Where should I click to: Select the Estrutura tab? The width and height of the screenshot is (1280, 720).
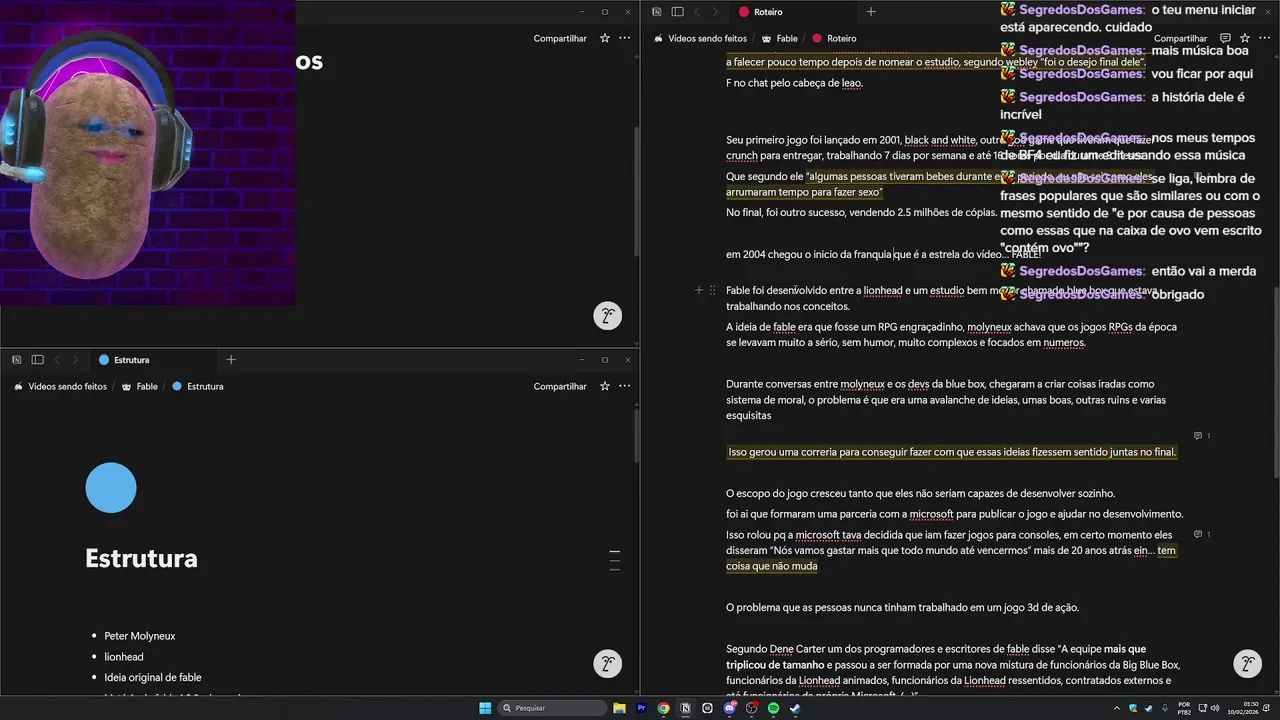coord(155,360)
